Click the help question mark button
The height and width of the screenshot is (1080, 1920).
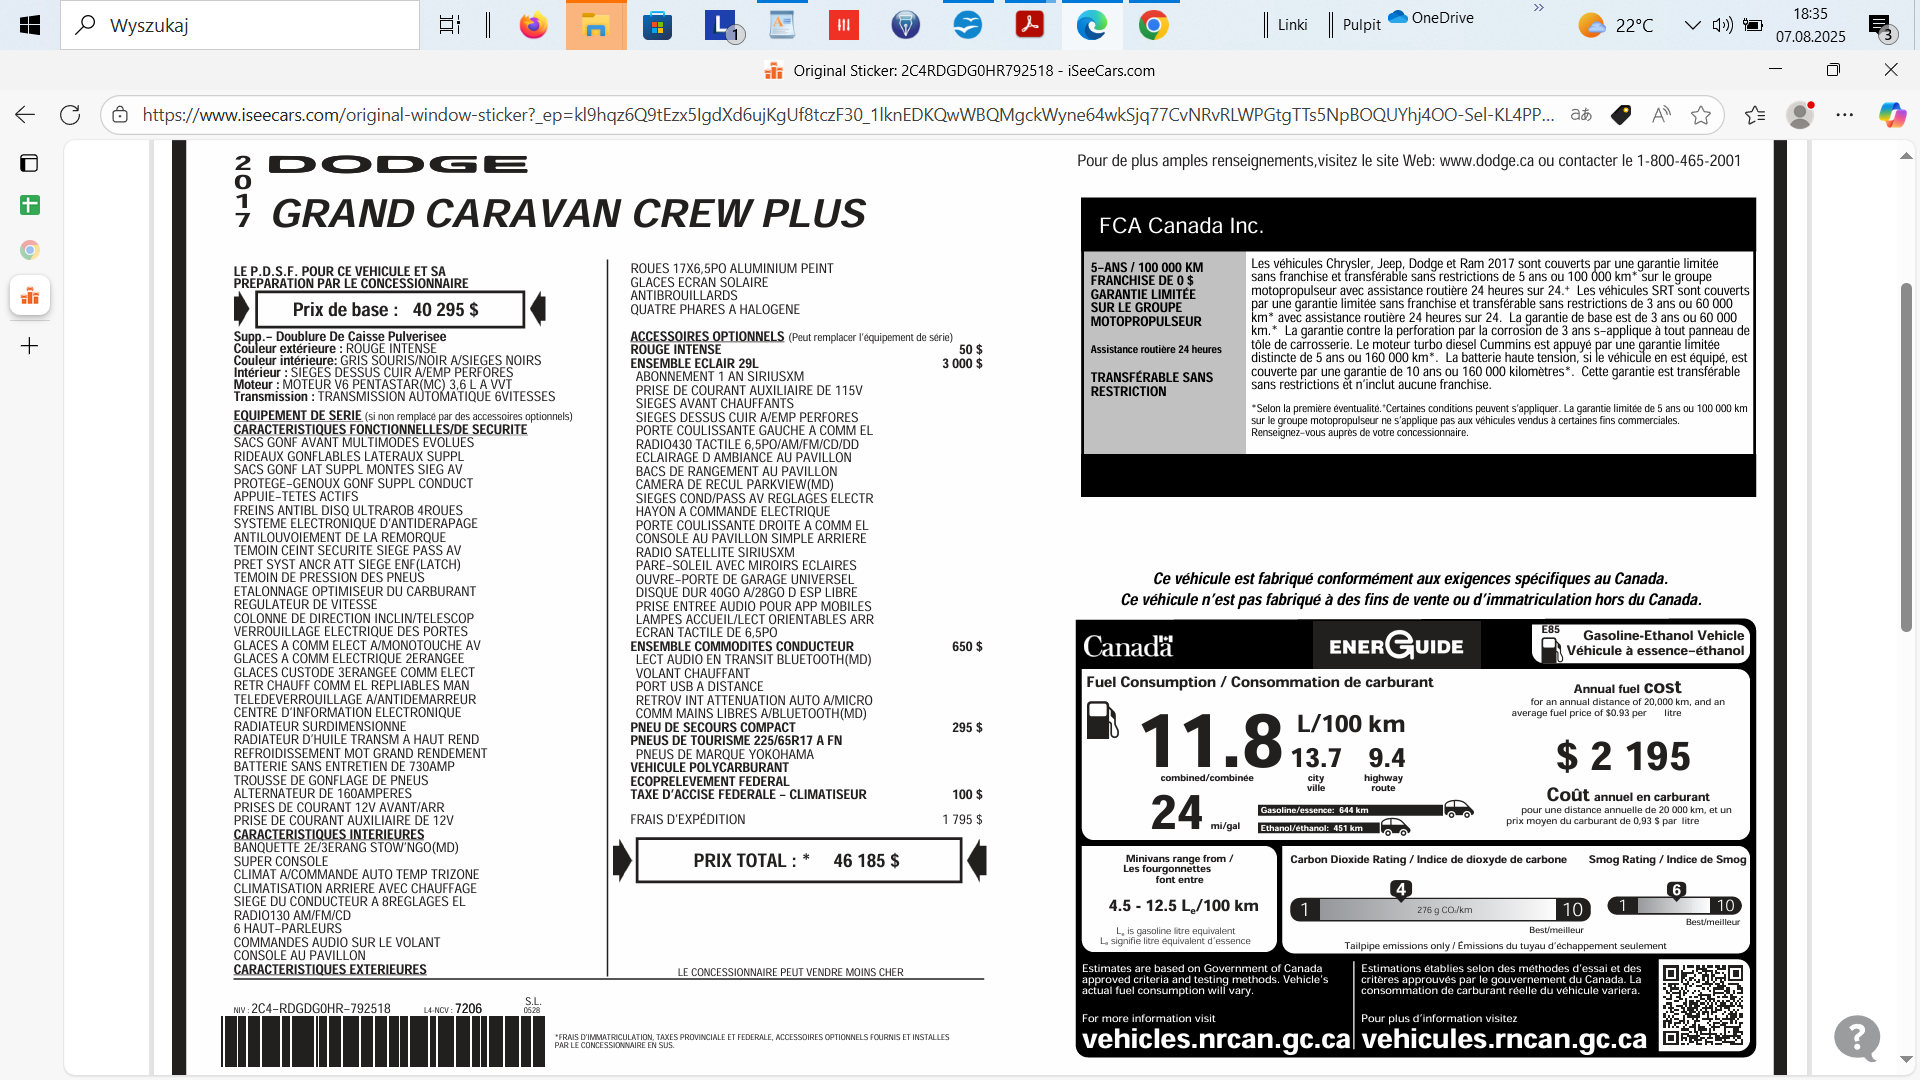(x=1857, y=1037)
